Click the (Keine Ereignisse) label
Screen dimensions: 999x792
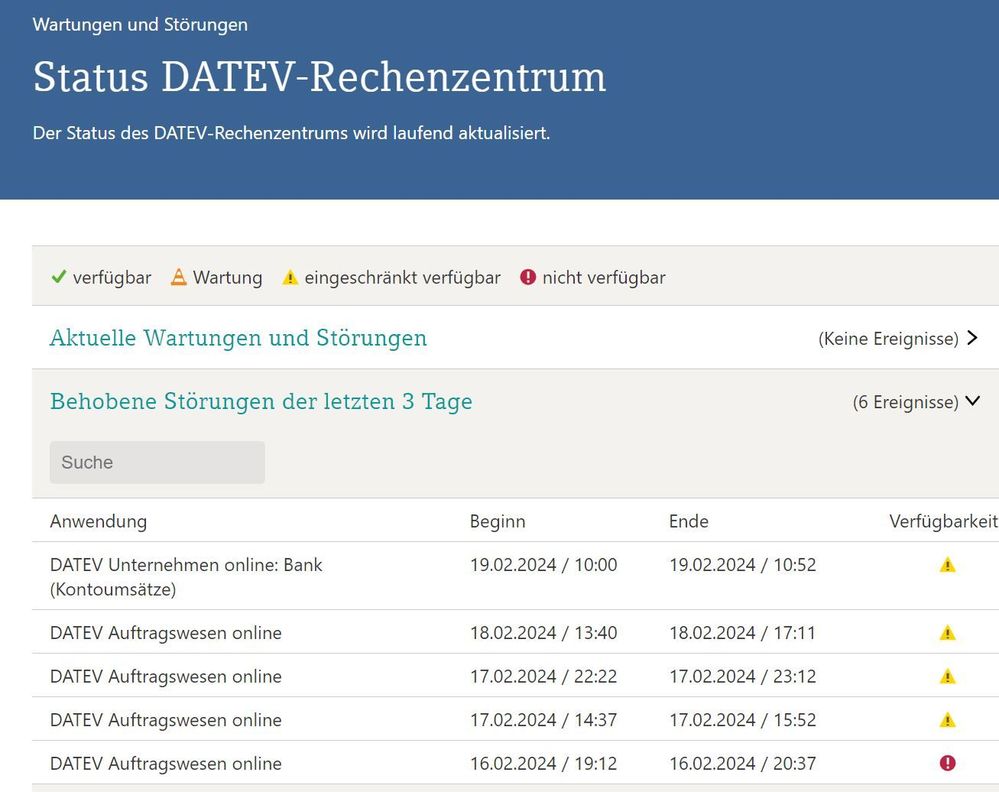[x=888, y=339]
